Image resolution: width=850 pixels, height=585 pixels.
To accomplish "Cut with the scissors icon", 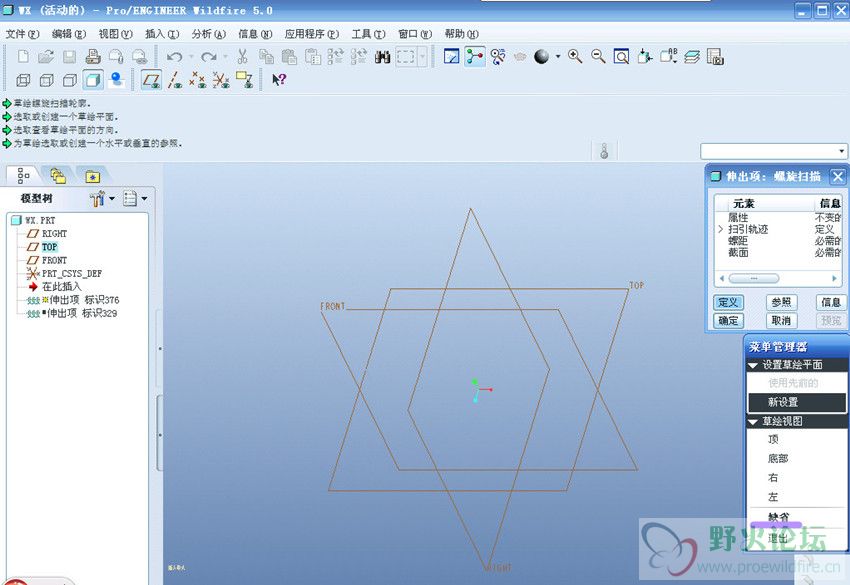I will click(242, 56).
